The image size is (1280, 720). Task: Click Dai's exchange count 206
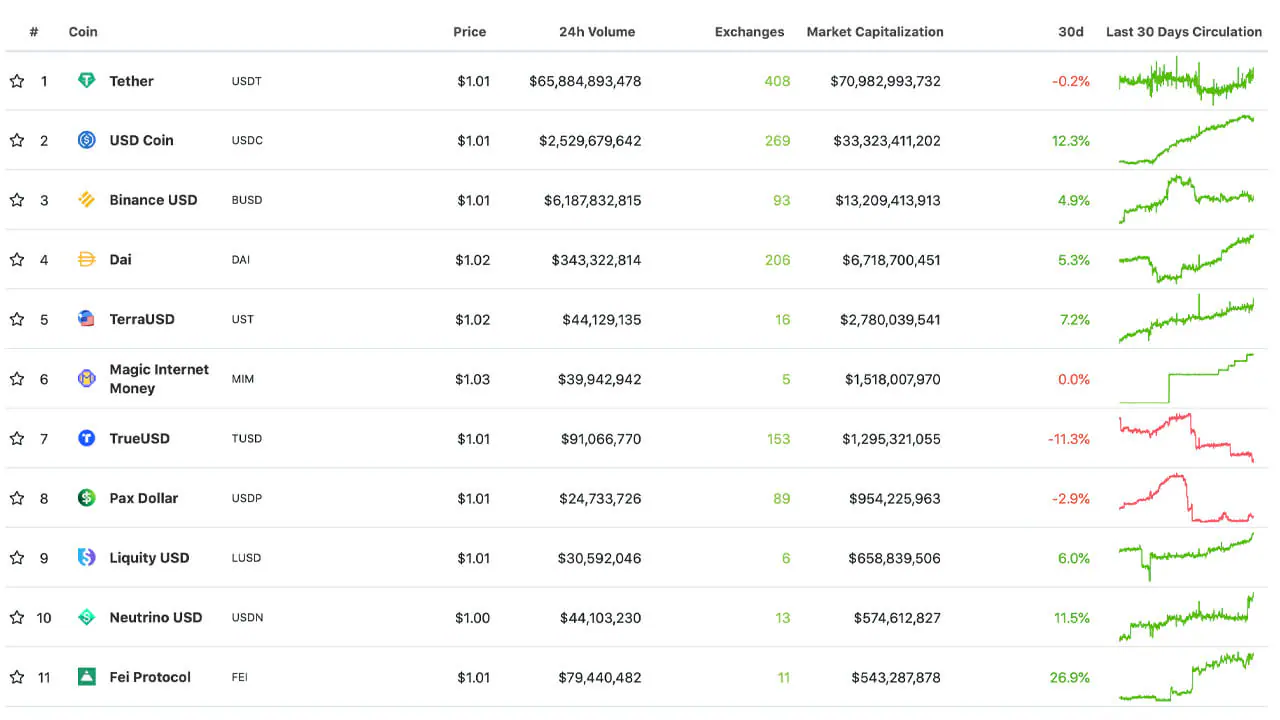(777, 260)
